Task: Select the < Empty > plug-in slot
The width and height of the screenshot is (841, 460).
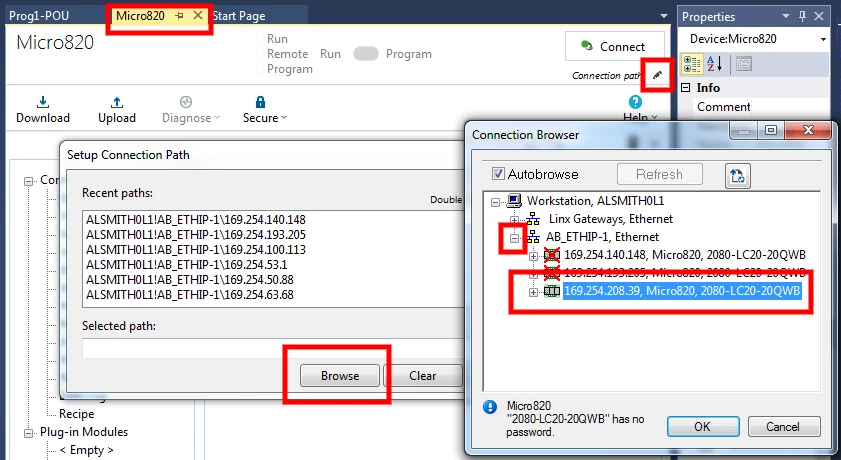Action: pos(86,450)
